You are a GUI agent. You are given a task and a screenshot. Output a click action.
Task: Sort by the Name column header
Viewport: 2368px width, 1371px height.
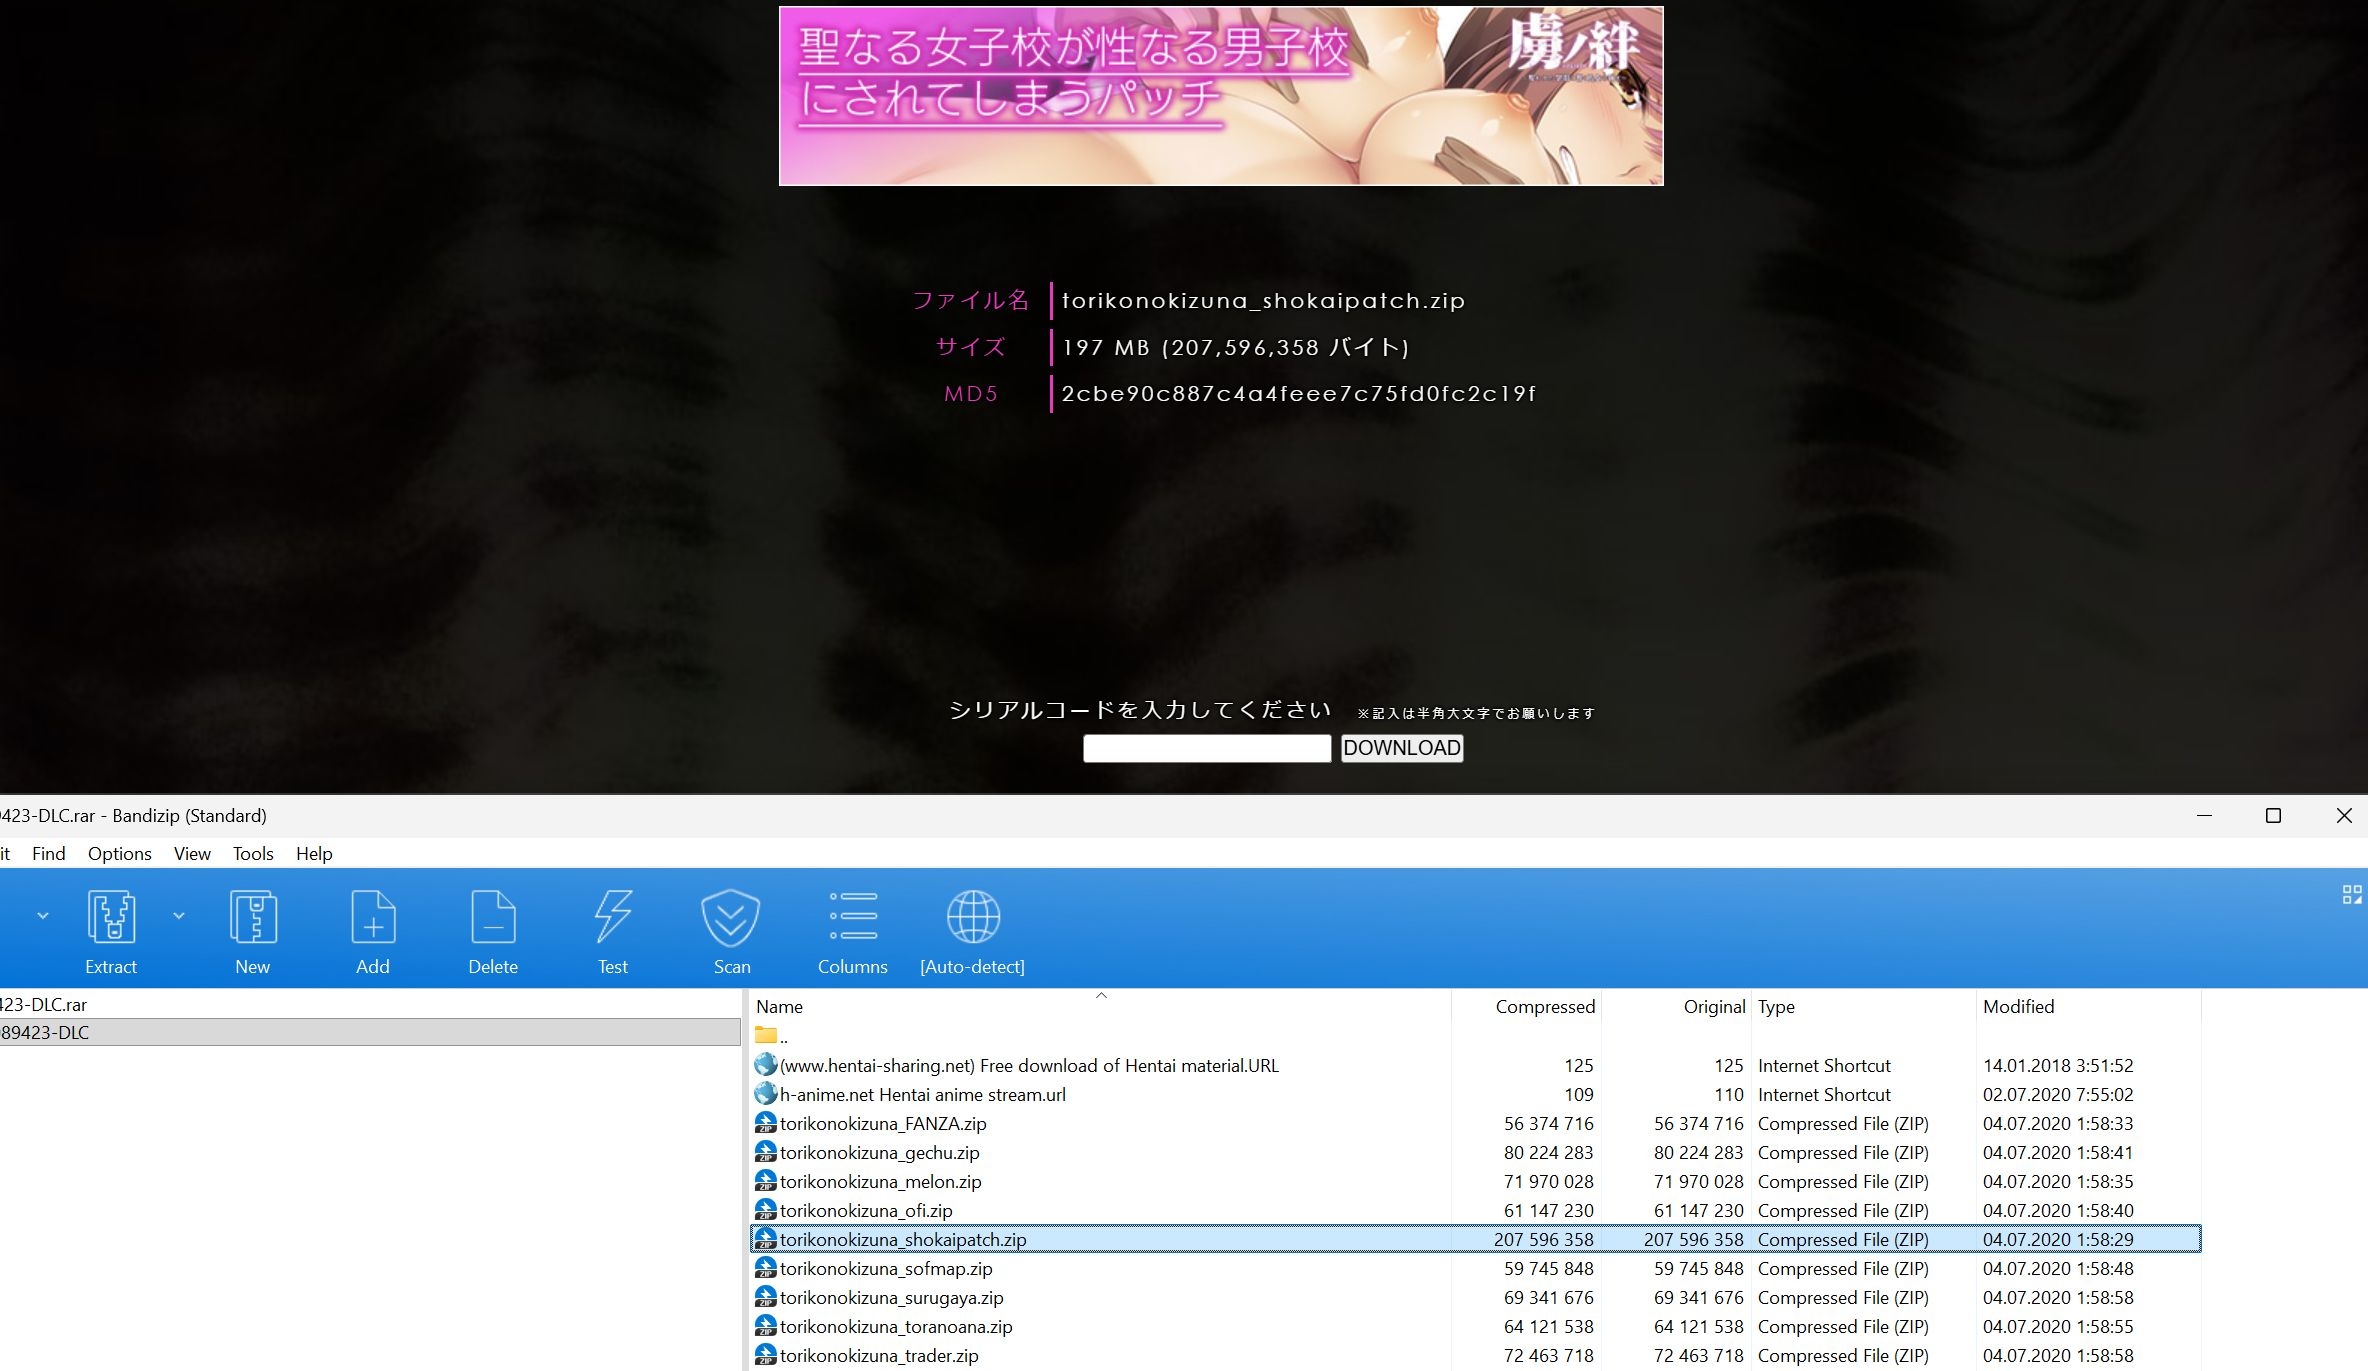(x=1100, y=1006)
